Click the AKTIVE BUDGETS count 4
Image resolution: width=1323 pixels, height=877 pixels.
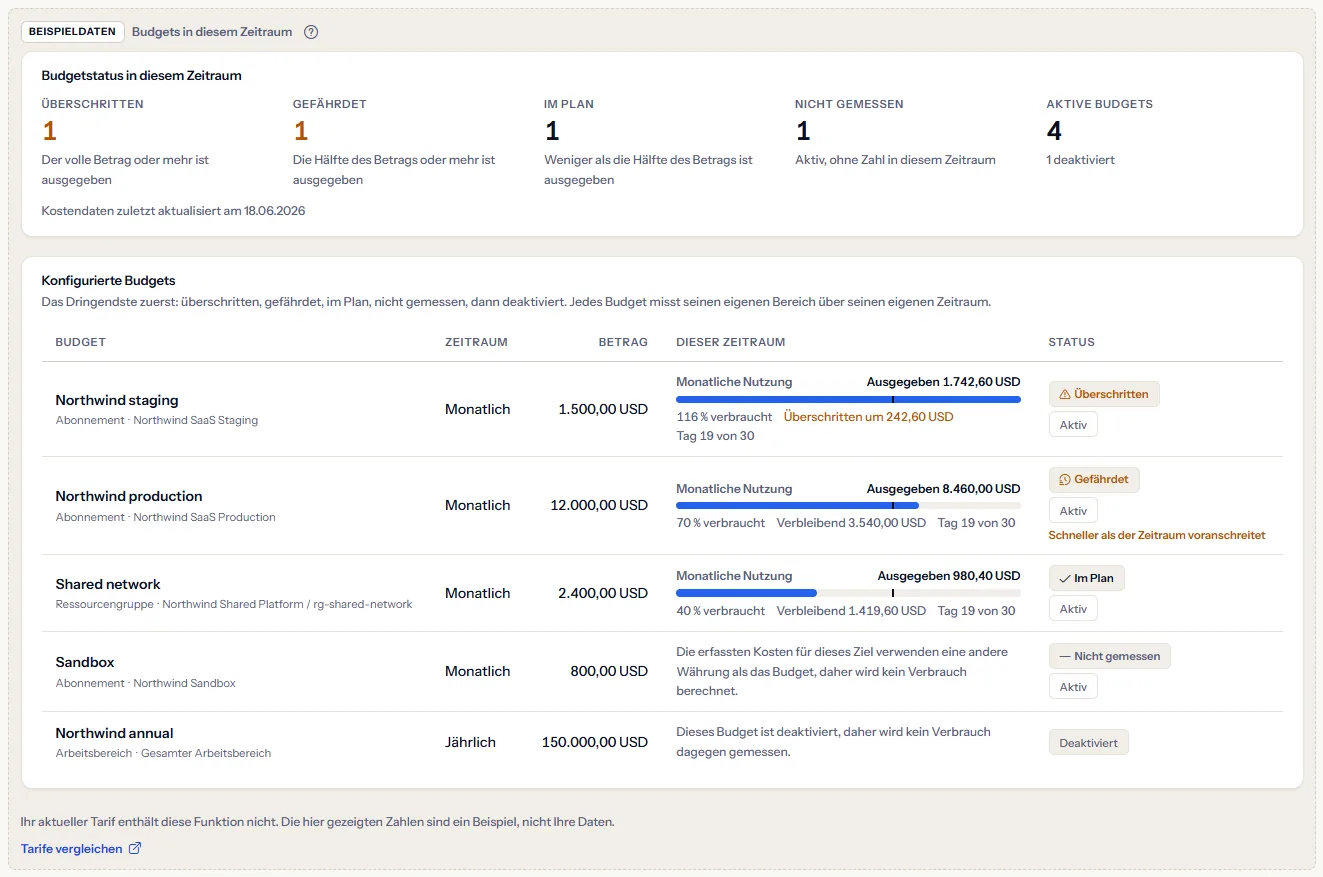point(1054,131)
